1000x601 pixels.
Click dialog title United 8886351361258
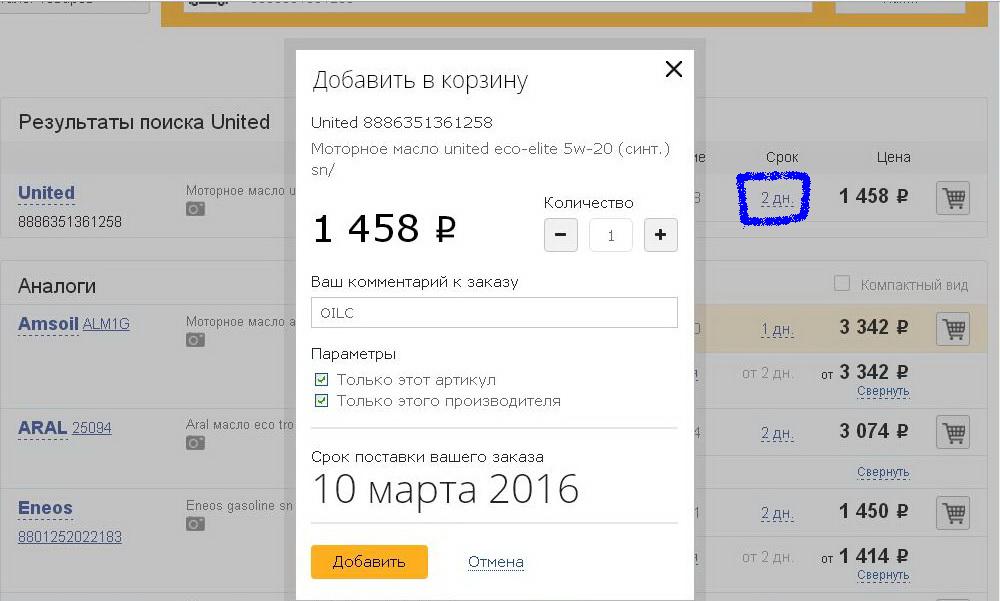pos(402,122)
